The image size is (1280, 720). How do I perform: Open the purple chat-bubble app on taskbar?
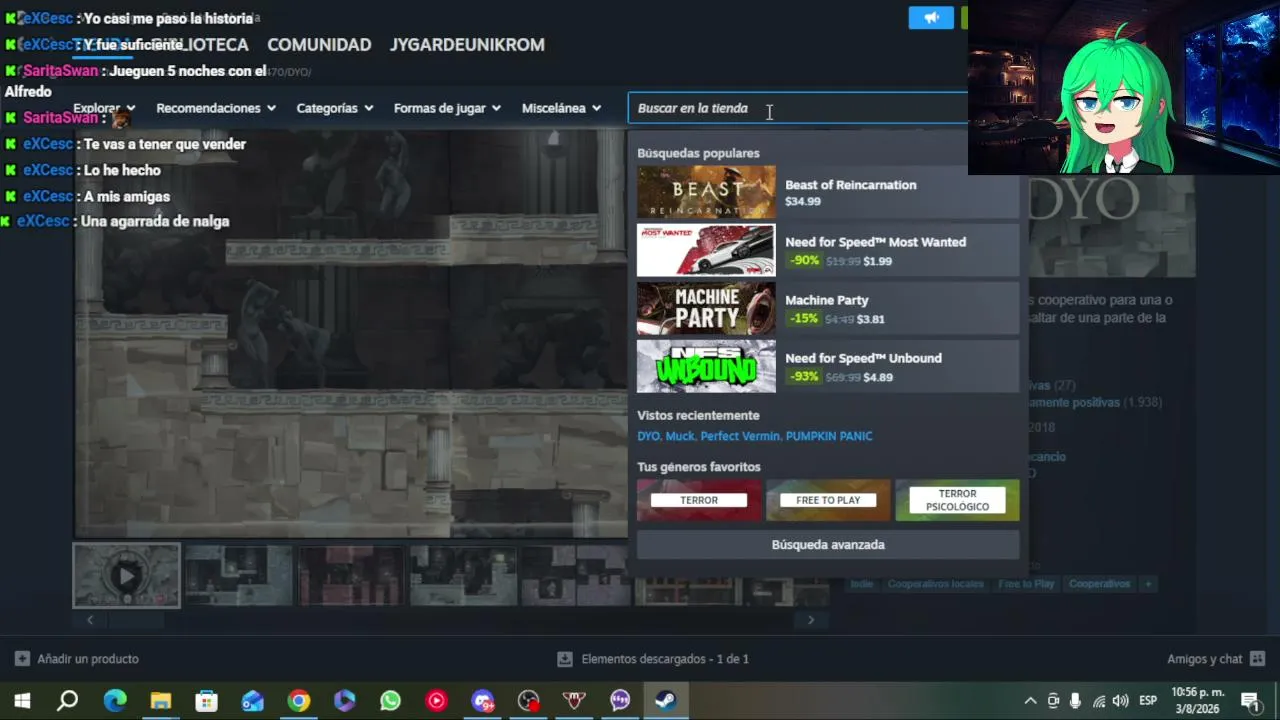[x=621, y=701]
